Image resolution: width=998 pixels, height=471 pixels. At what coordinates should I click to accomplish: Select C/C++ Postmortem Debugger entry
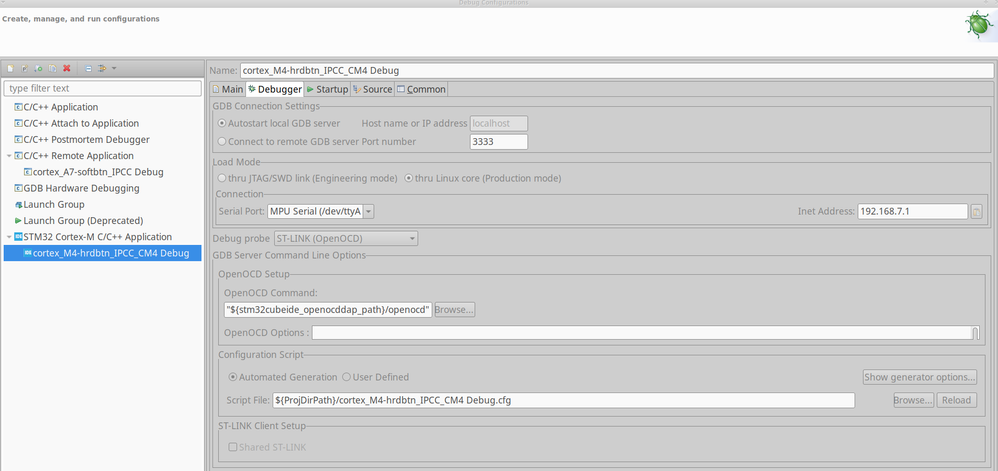[x=87, y=139]
